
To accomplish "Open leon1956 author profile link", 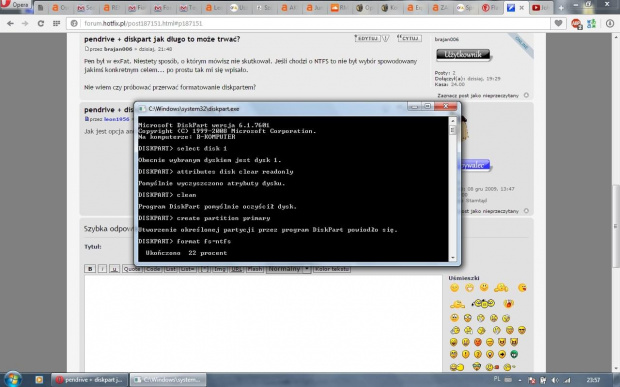I will 117,119.
